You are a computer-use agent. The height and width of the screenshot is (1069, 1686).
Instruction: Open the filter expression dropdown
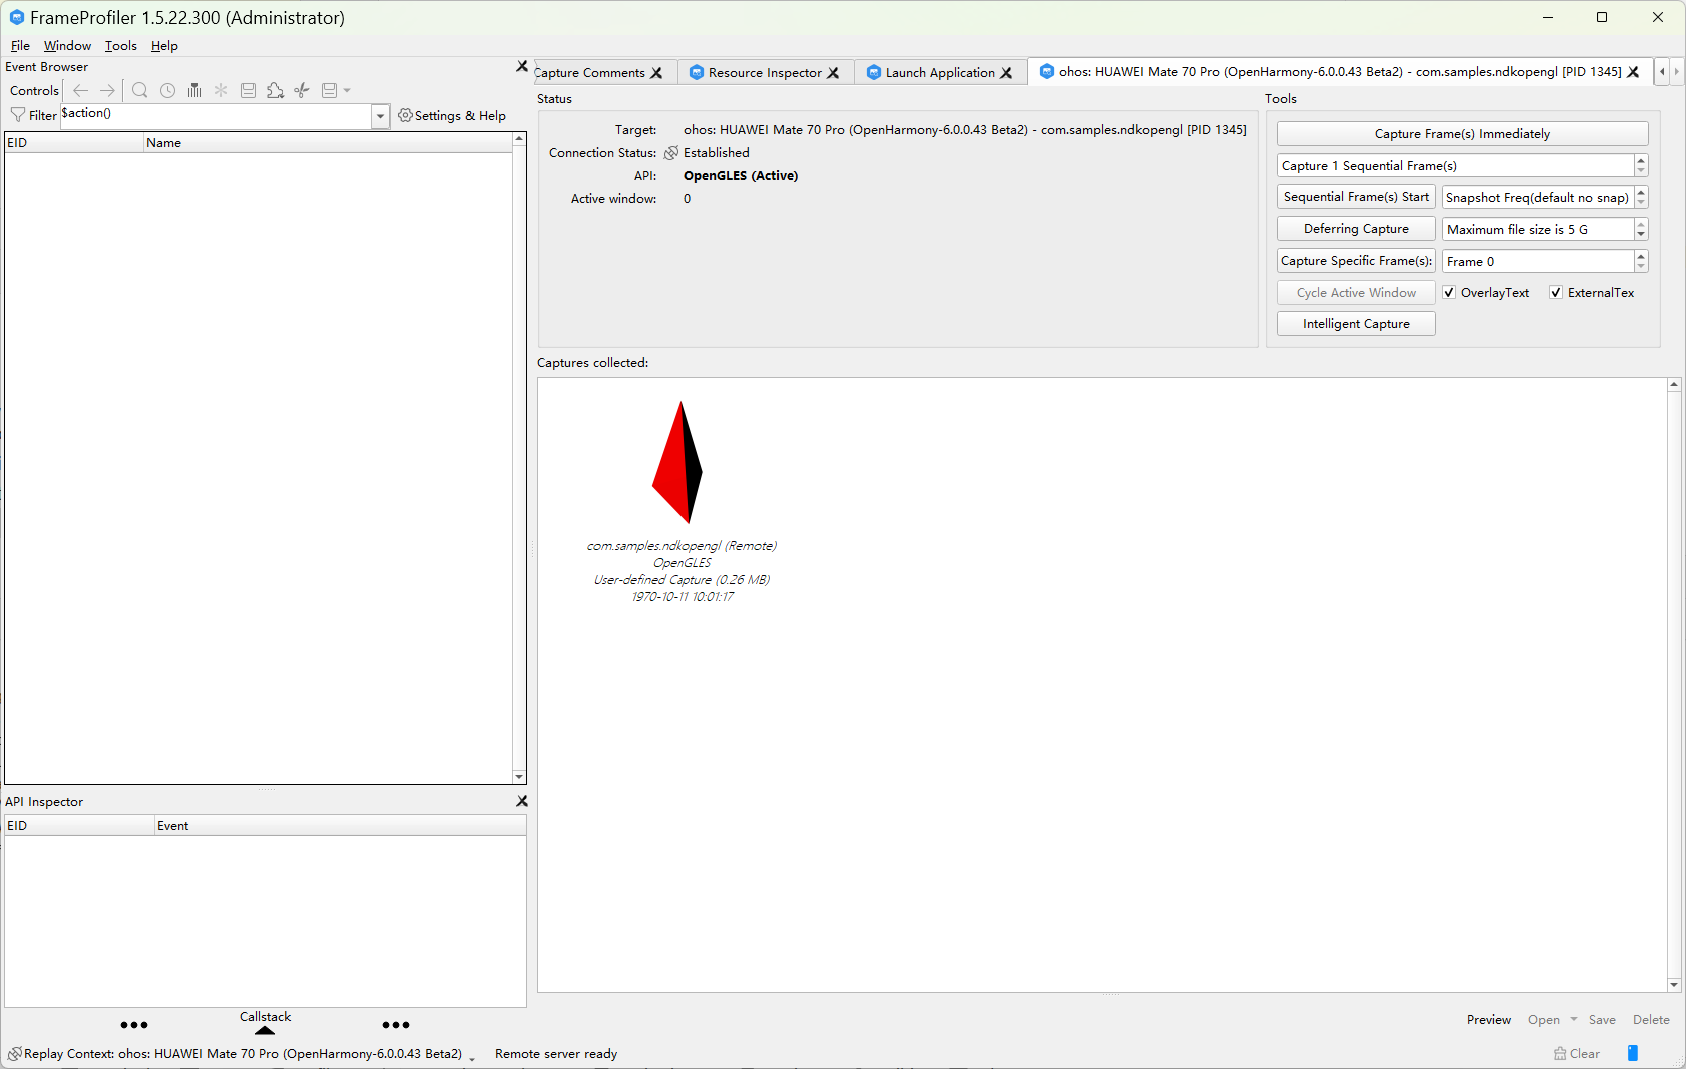tap(380, 116)
